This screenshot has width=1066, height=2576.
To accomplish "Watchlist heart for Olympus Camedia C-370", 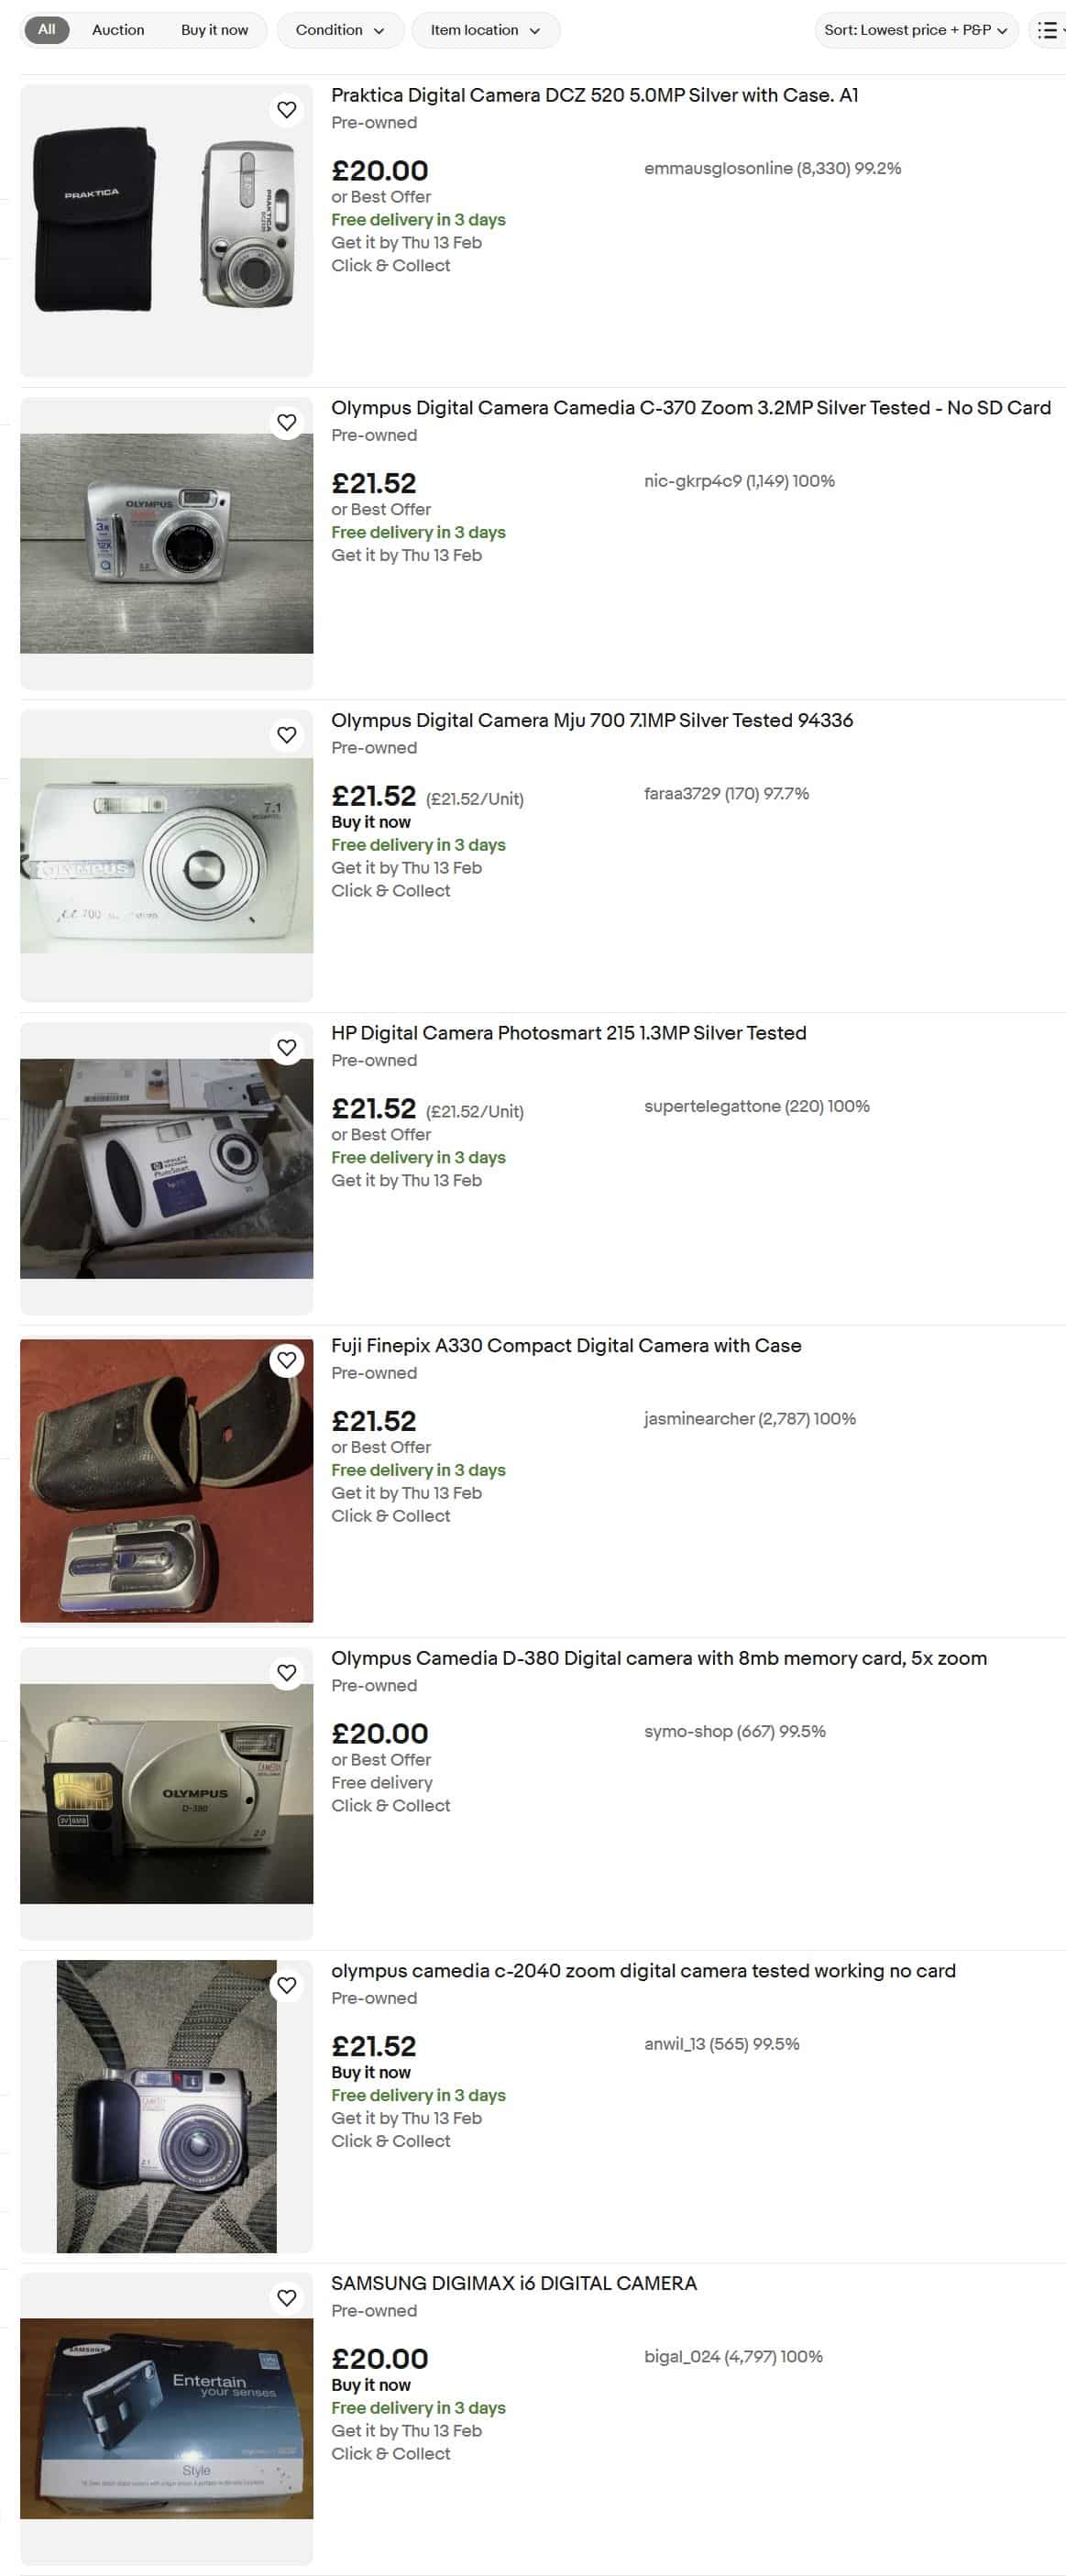I will 287,422.
